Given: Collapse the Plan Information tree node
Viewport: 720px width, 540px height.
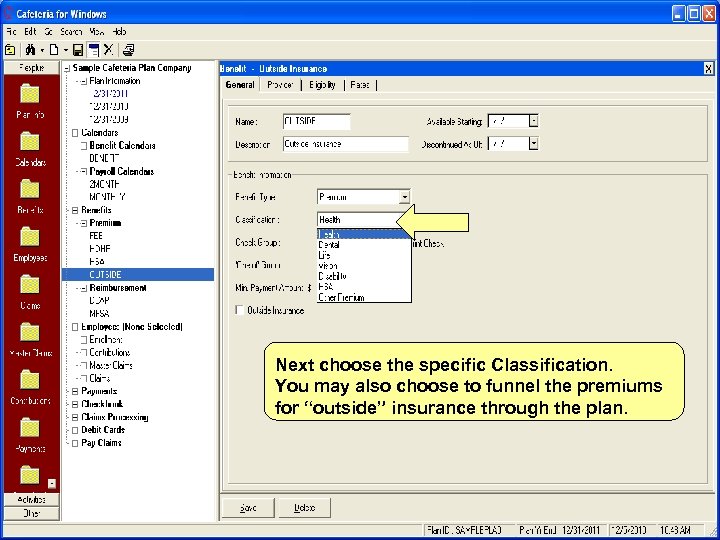Looking at the screenshot, I should 84,81.
